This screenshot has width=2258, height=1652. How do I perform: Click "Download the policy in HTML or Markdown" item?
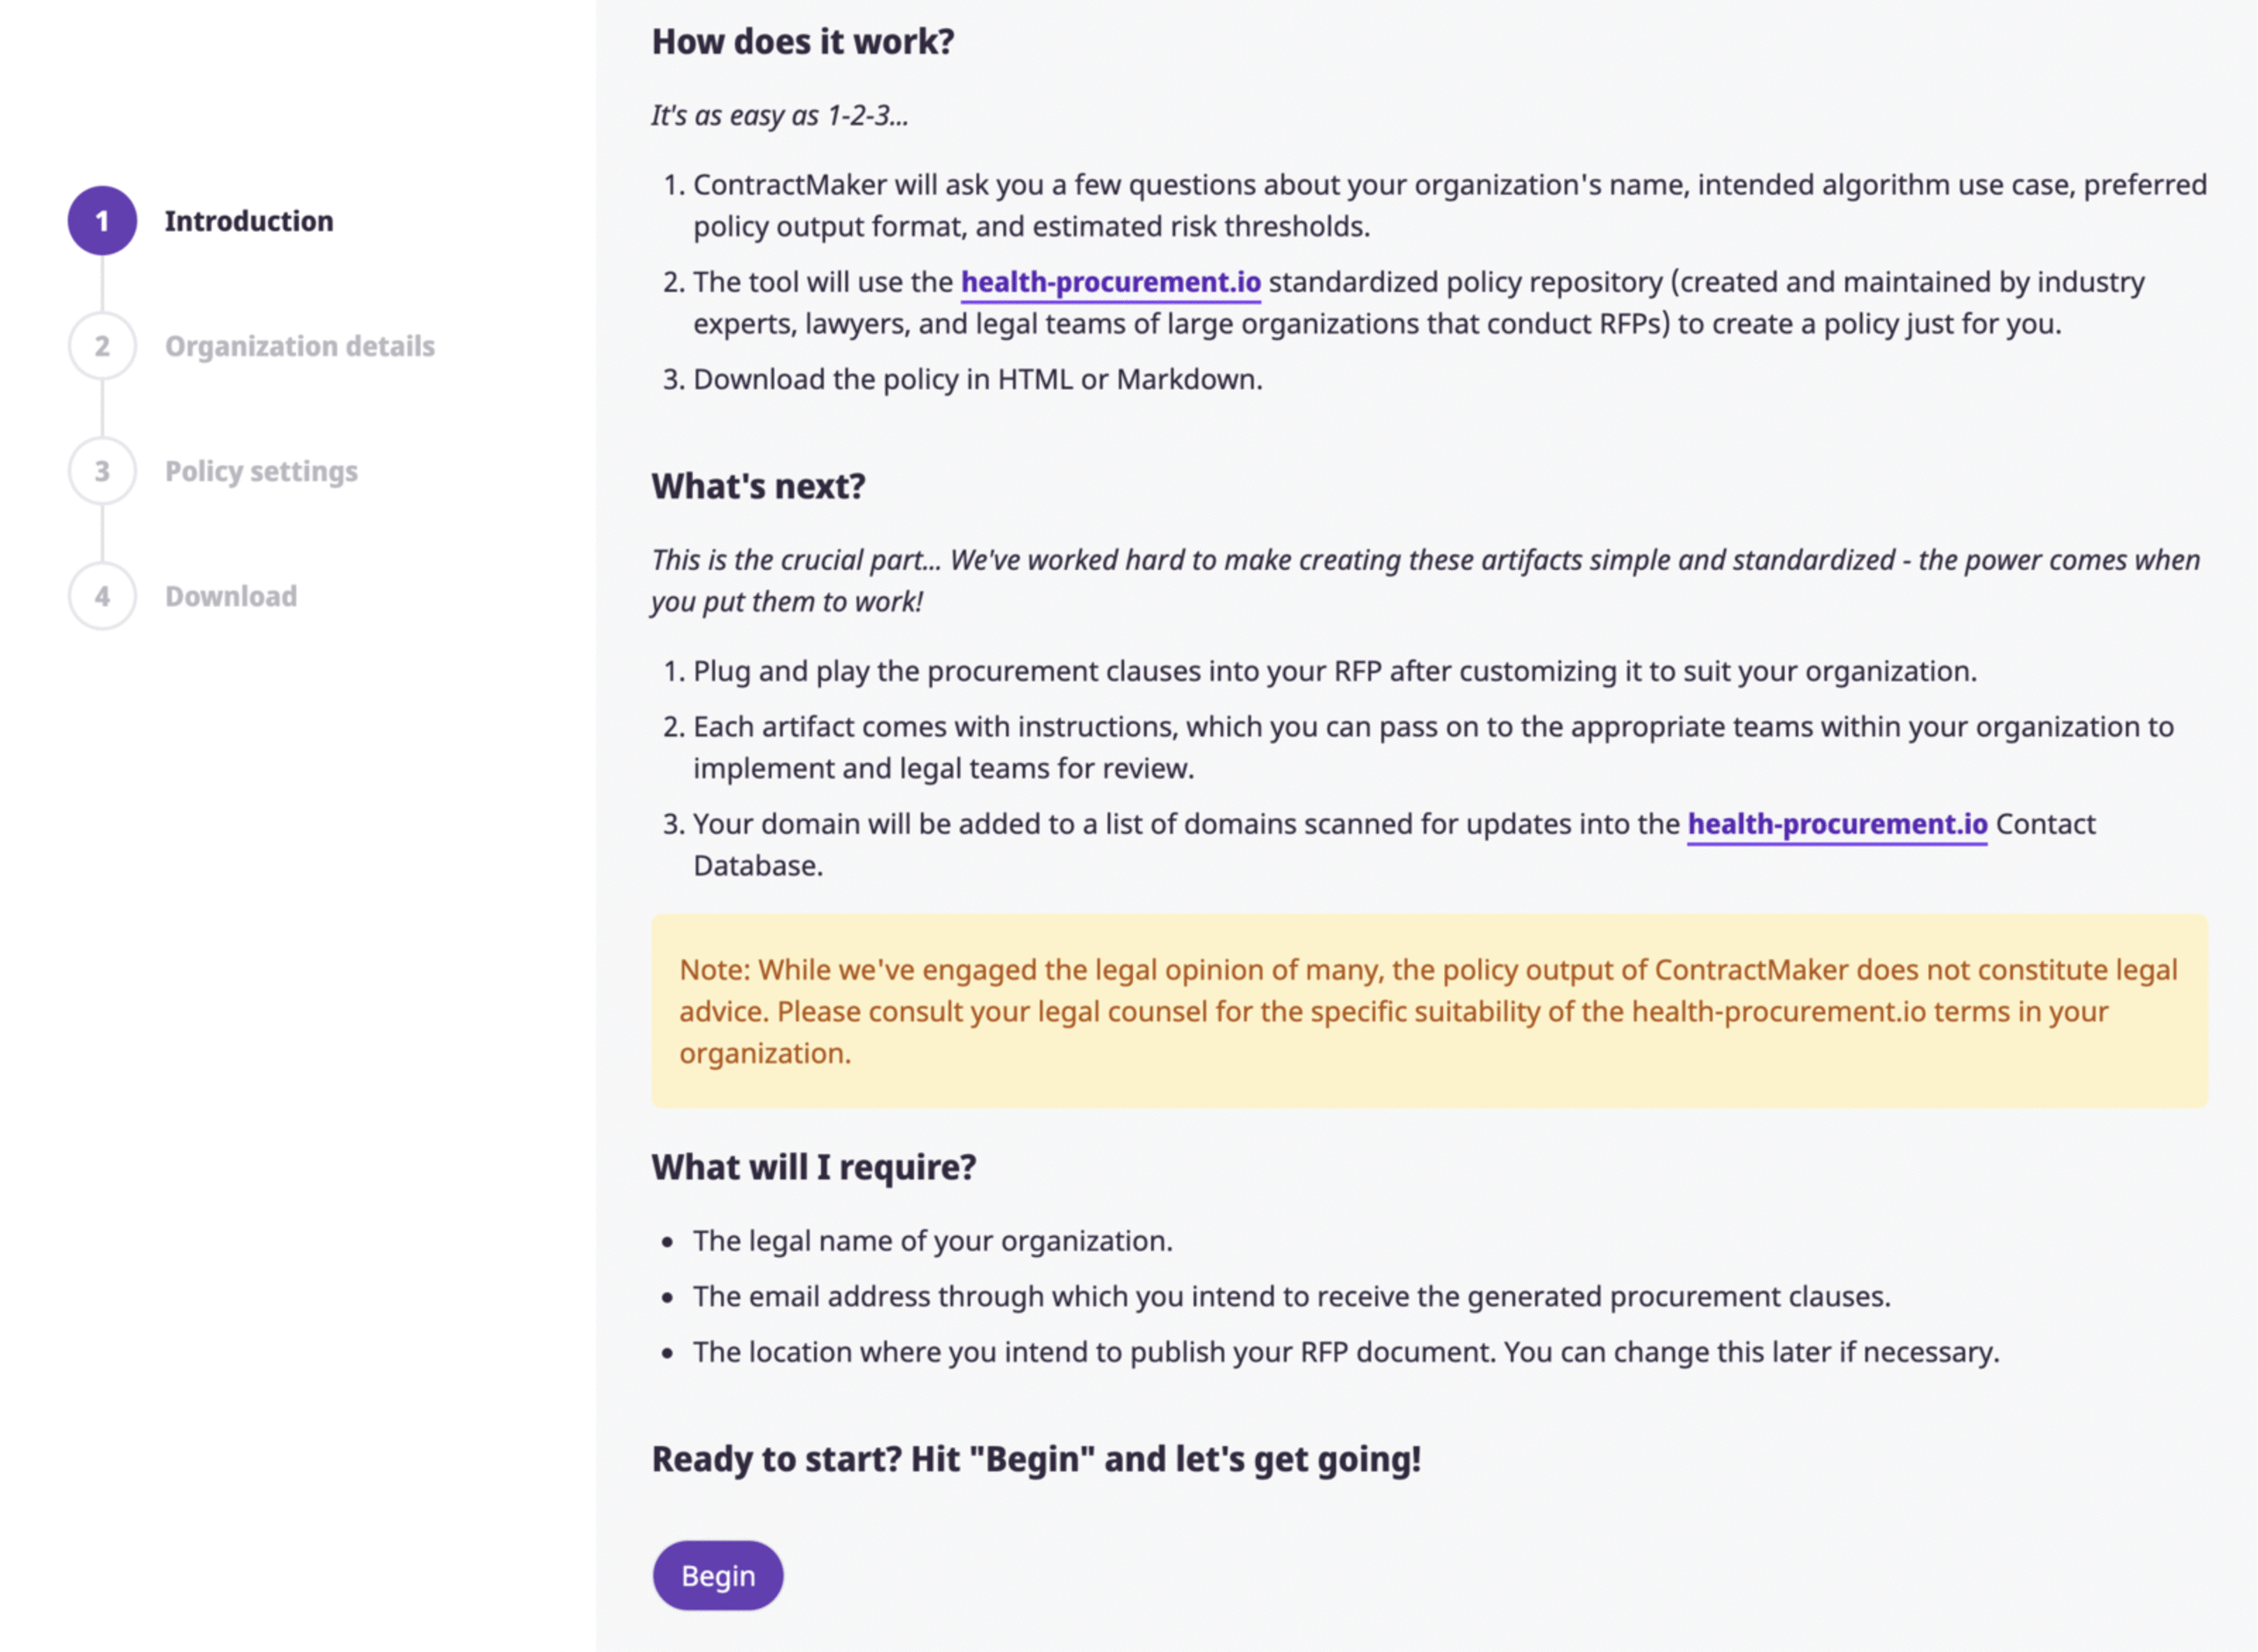977,380
